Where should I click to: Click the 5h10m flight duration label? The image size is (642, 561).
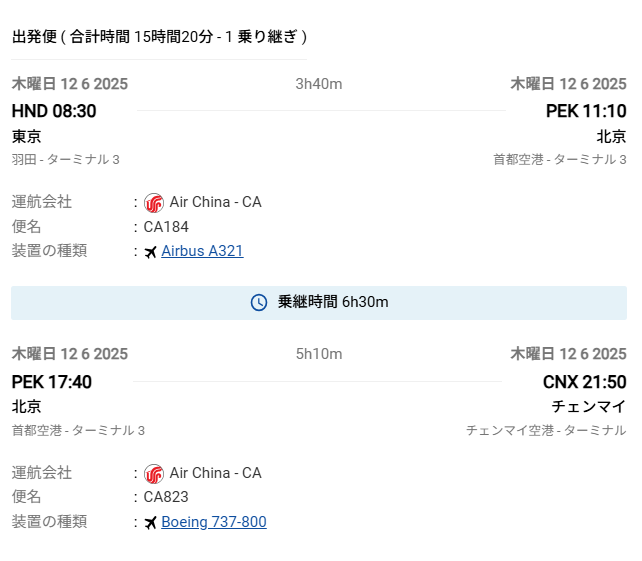[x=319, y=354]
